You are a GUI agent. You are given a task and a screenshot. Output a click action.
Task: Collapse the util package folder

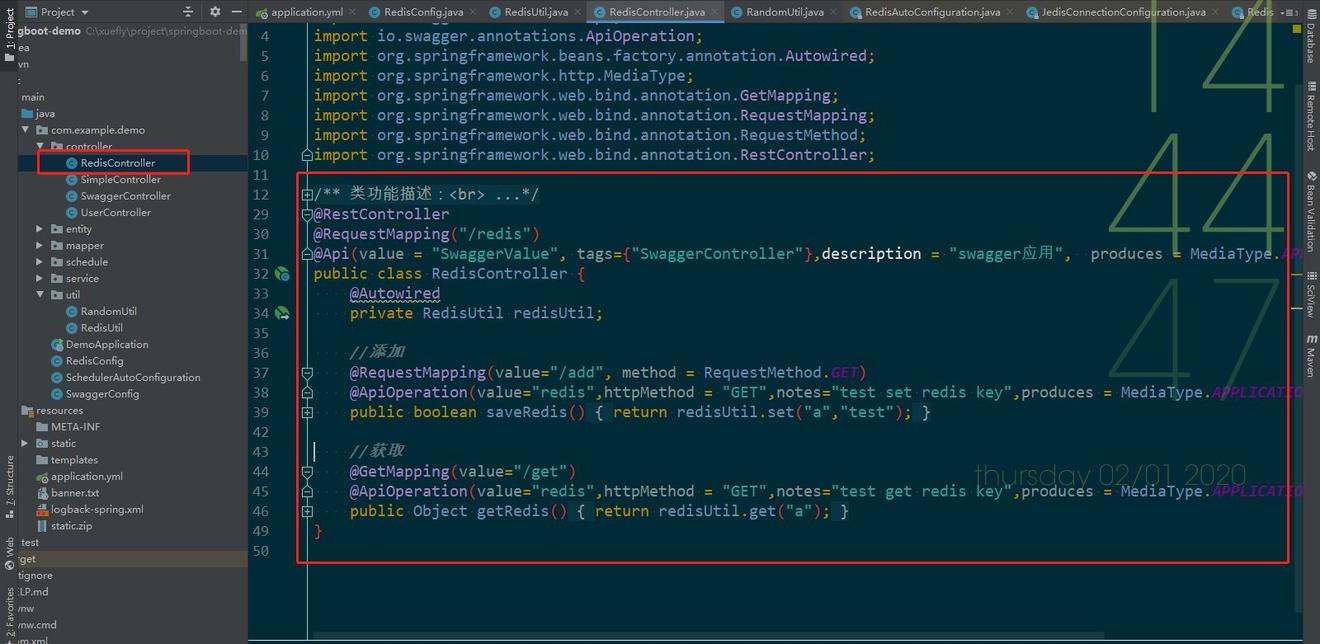tap(41, 295)
